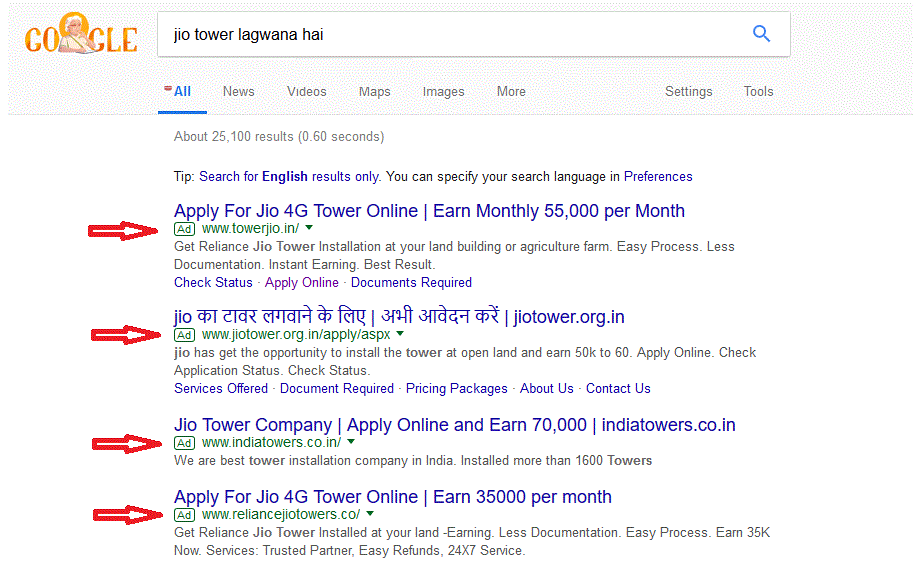Click the www.towerjio.in/ green URL
Image resolution: width=914 pixels, height=576 pixels.
(x=251, y=228)
